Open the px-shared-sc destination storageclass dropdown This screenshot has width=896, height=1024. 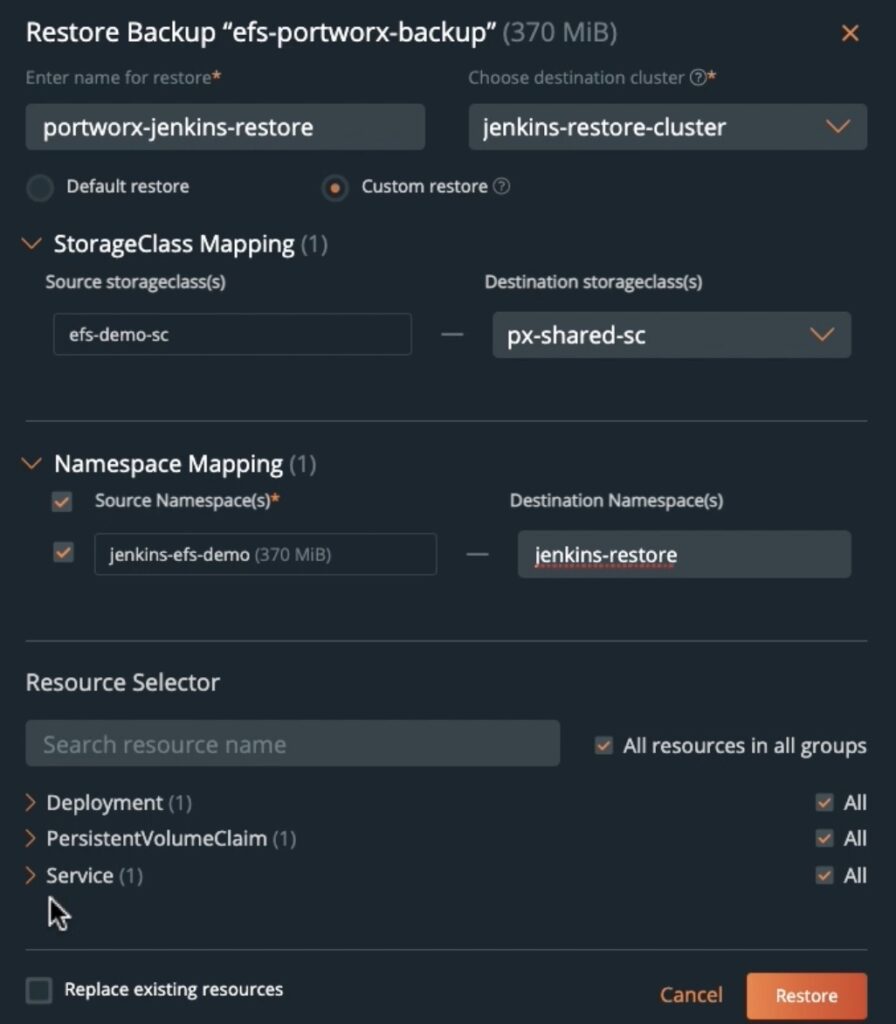[x=671, y=335]
